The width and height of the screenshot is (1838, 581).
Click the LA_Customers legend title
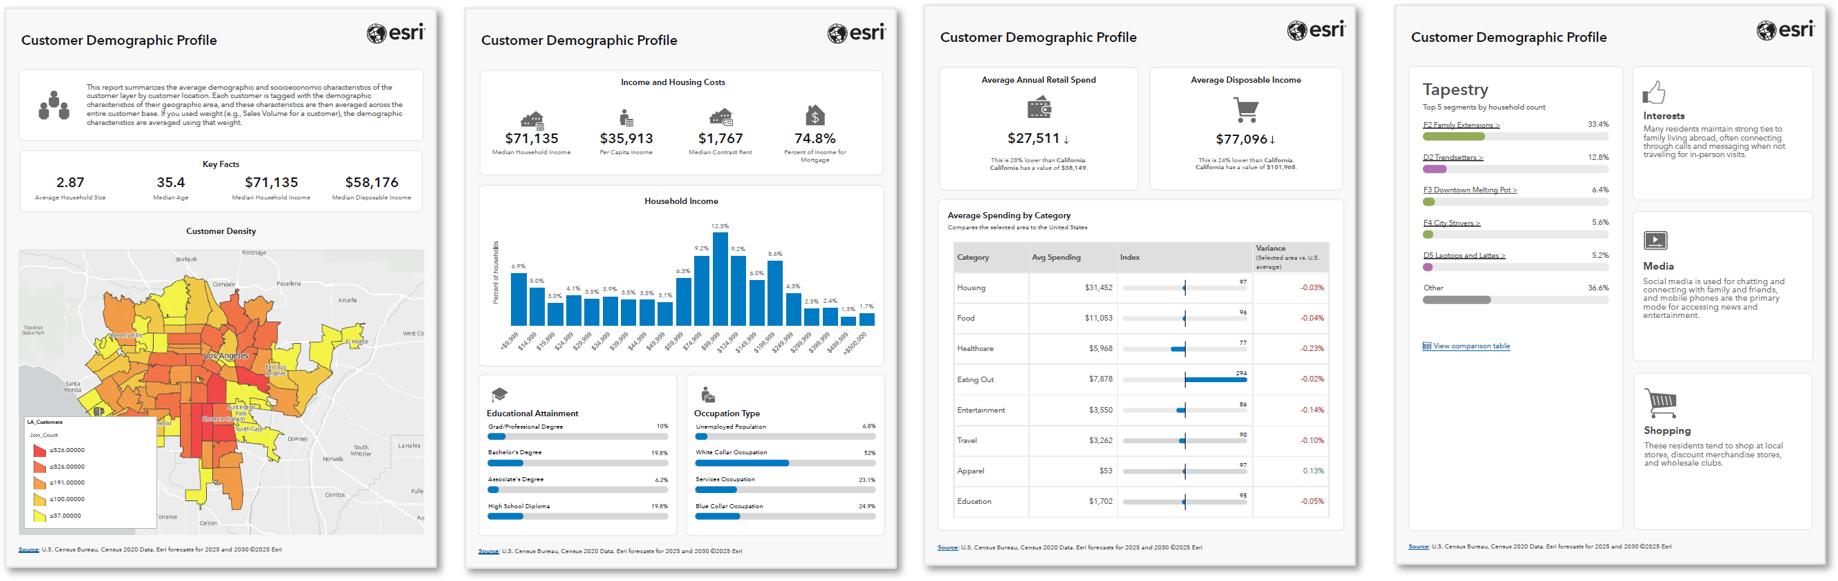[x=45, y=422]
